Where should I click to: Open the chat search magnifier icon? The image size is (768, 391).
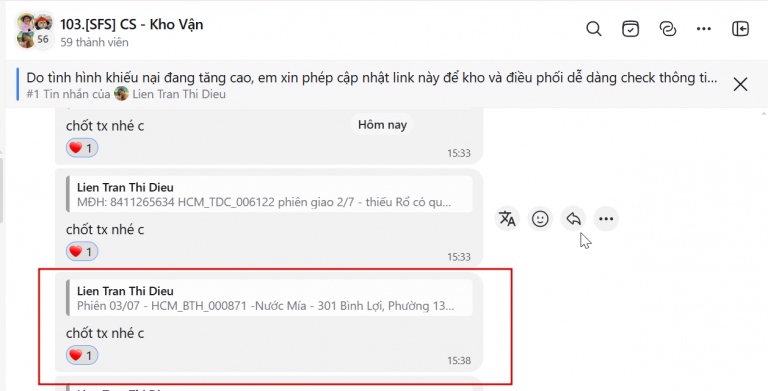pyautogui.click(x=594, y=28)
